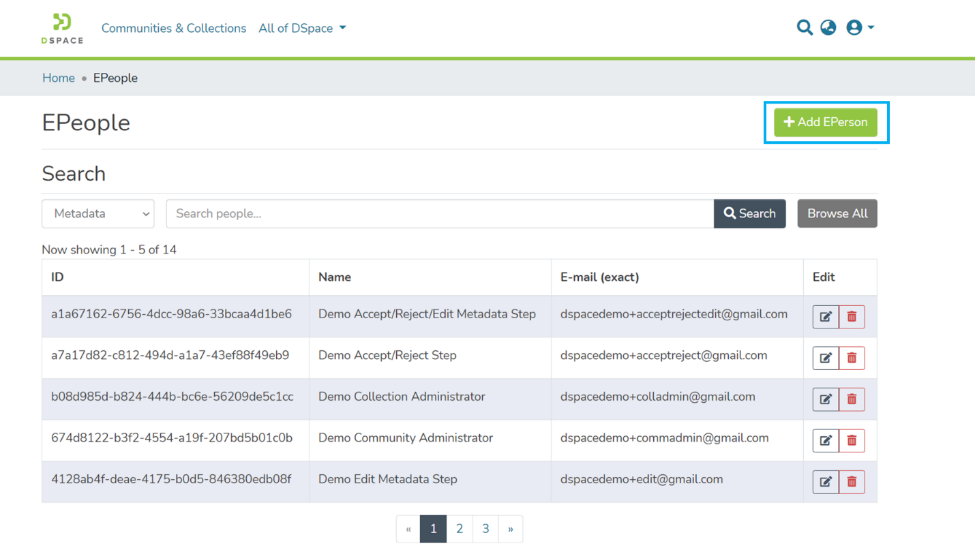975x552 pixels.
Task: Edit the Demo Collection Administrator eperson
Action: (x=825, y=399)
